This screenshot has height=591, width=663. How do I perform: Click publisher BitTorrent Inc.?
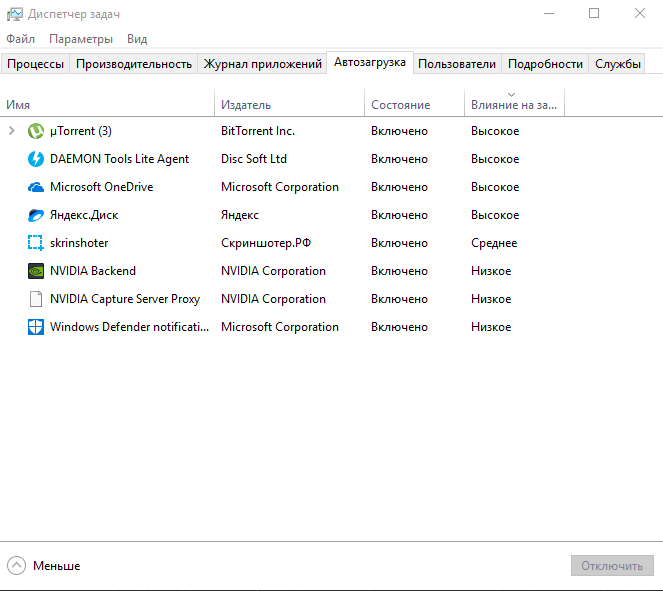pos(258,131)
